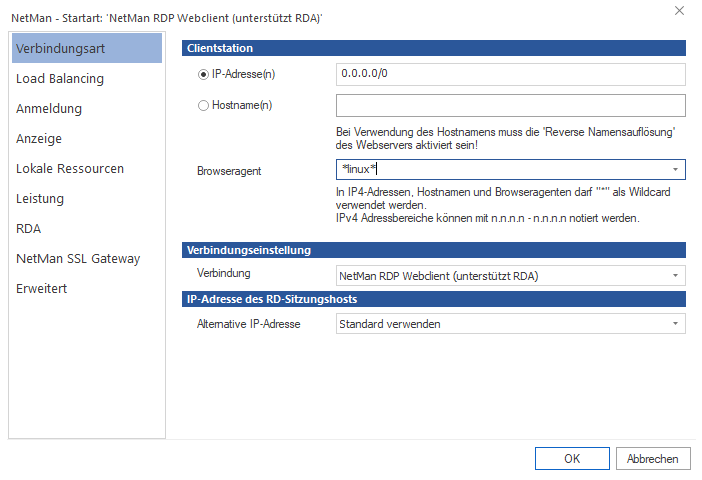Go to the Anzeige section
Image resolution: width=702 pixels, height=480 pixels.
(x=39, y=138)
